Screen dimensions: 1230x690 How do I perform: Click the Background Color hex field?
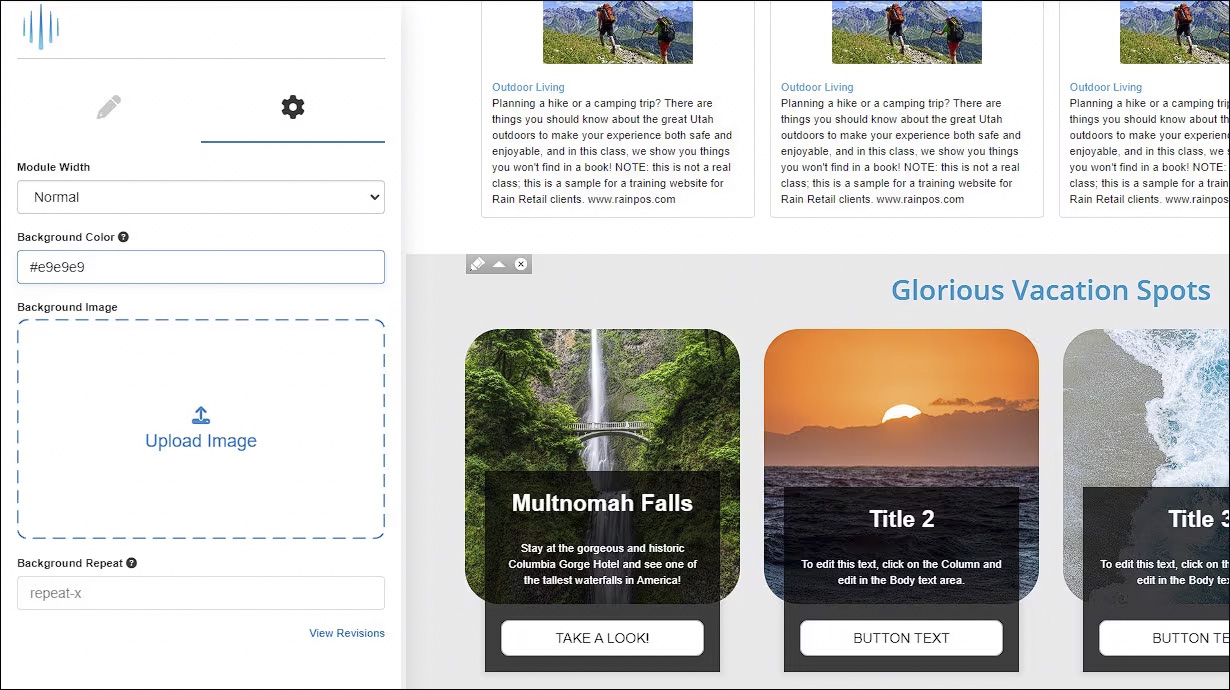(201, 267)
